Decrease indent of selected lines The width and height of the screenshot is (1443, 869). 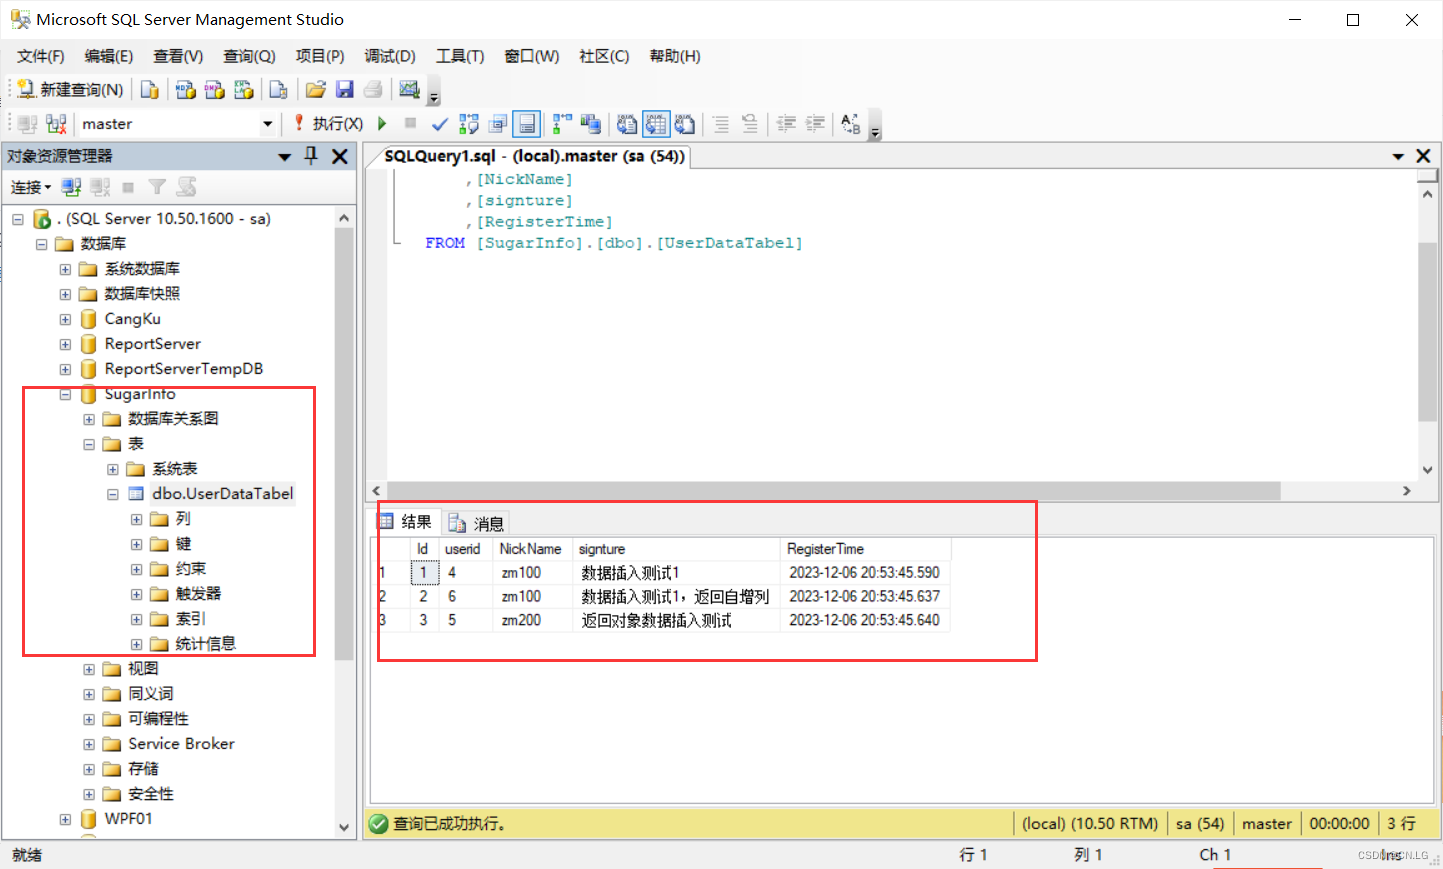click(787, 124)
